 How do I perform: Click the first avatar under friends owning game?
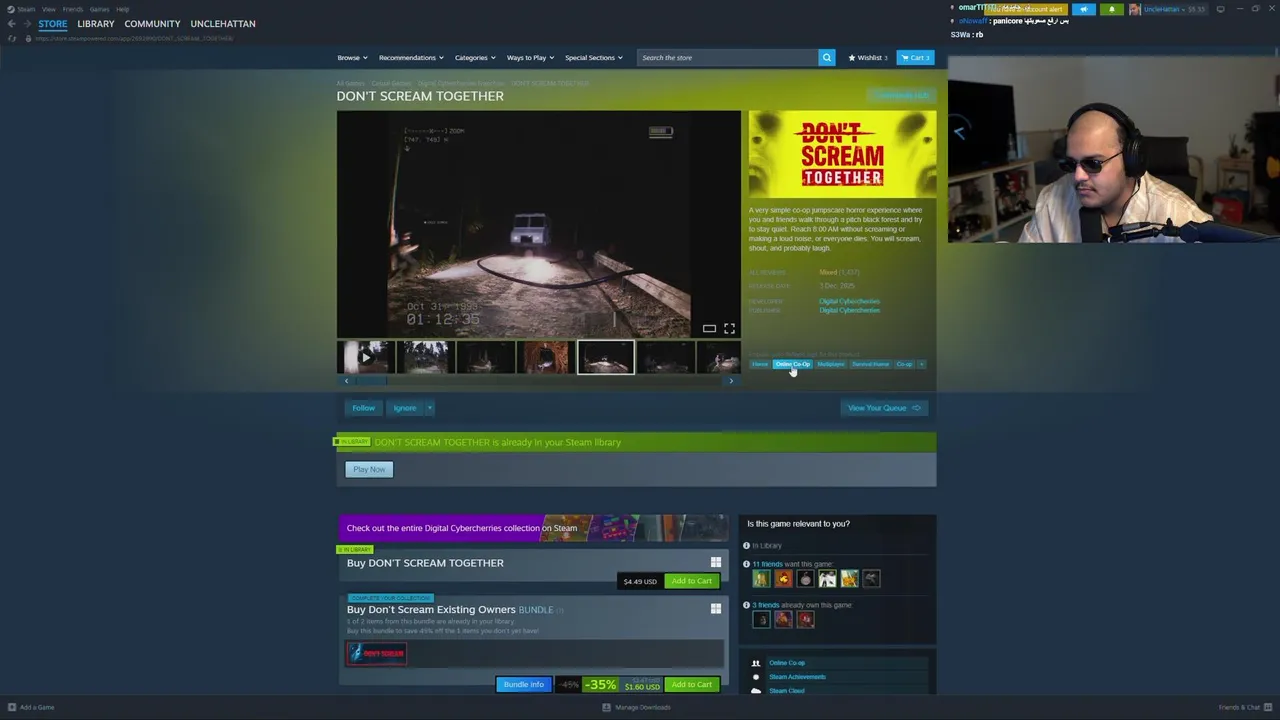coord(761,620)
